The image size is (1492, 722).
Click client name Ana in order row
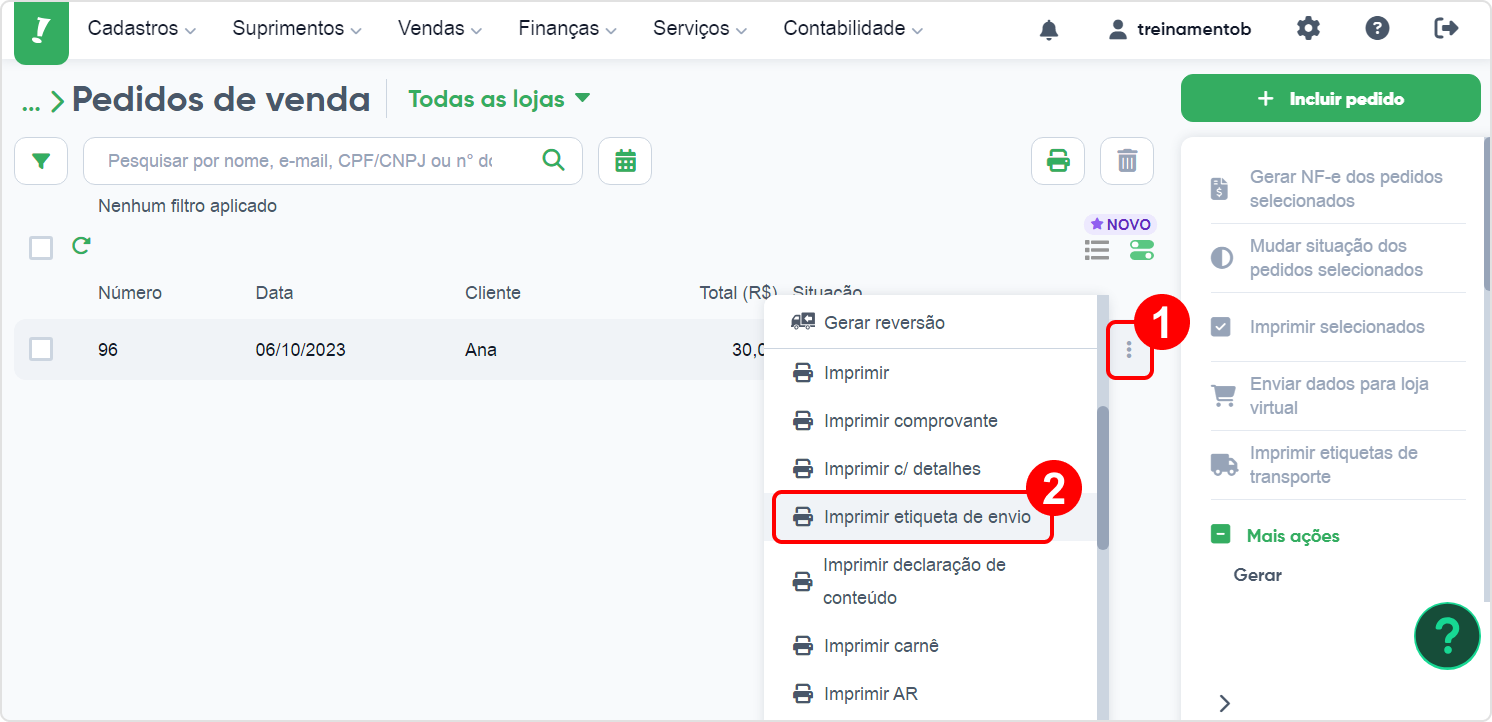[x=481, y=350]
